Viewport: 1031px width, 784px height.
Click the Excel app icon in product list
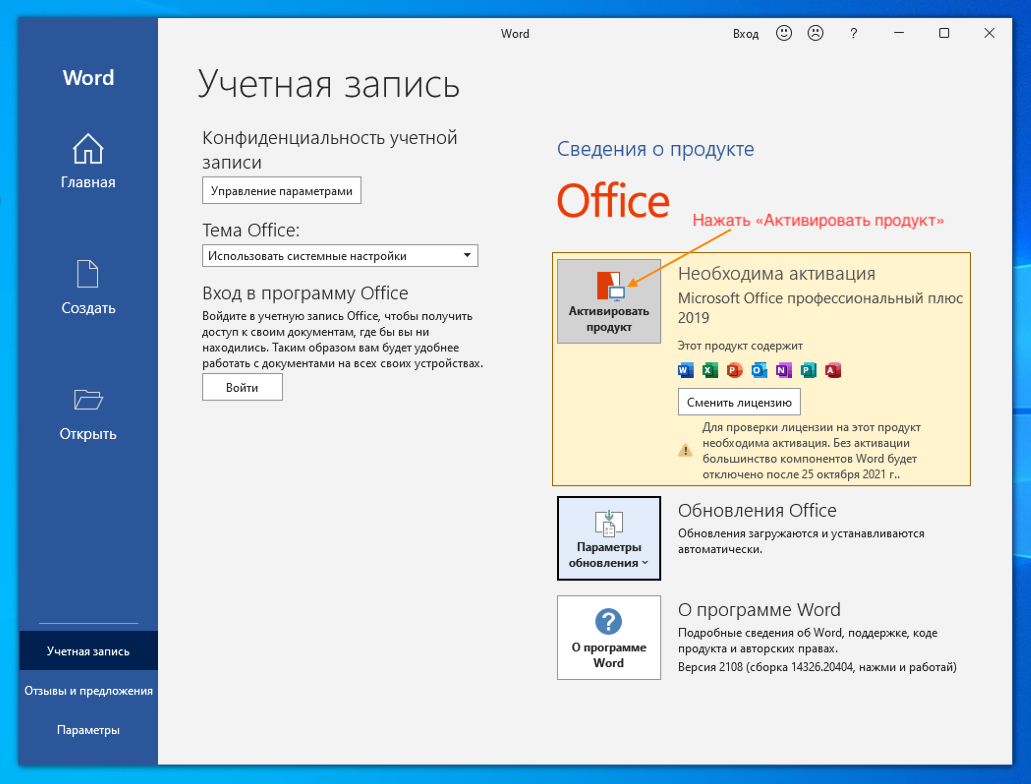709,370
